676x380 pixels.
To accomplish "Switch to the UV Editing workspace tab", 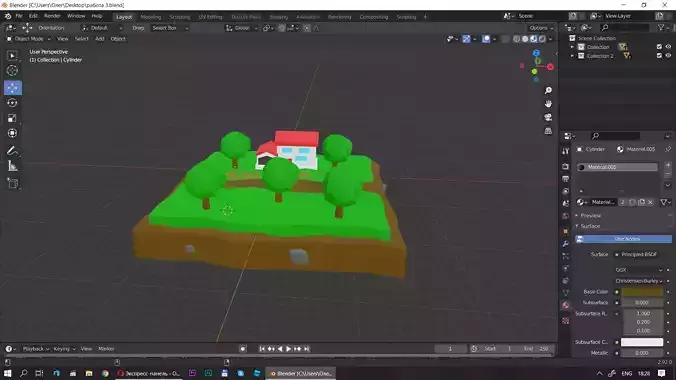I will [210, 17].
